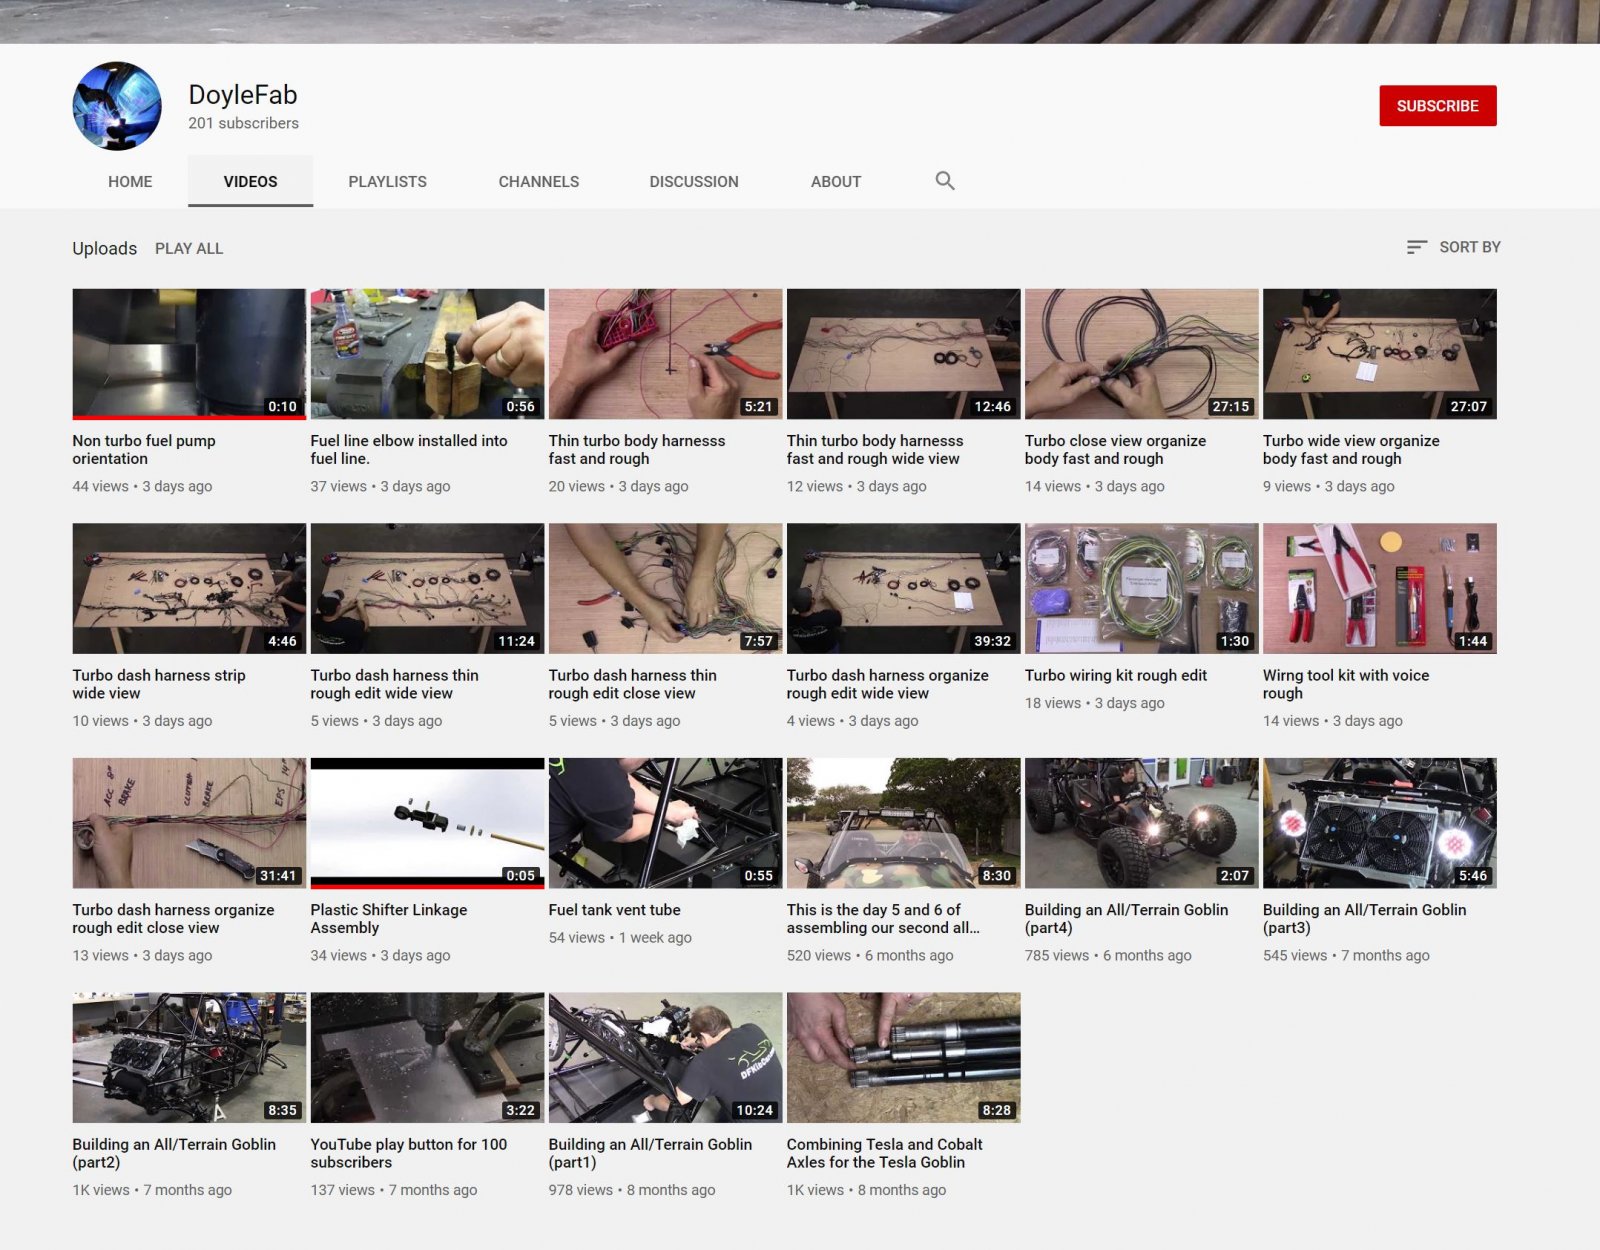The width and height of the screenshot is (1600, 1250).
Task: Switch to the Playlists tab
Action: pos(387,181)
